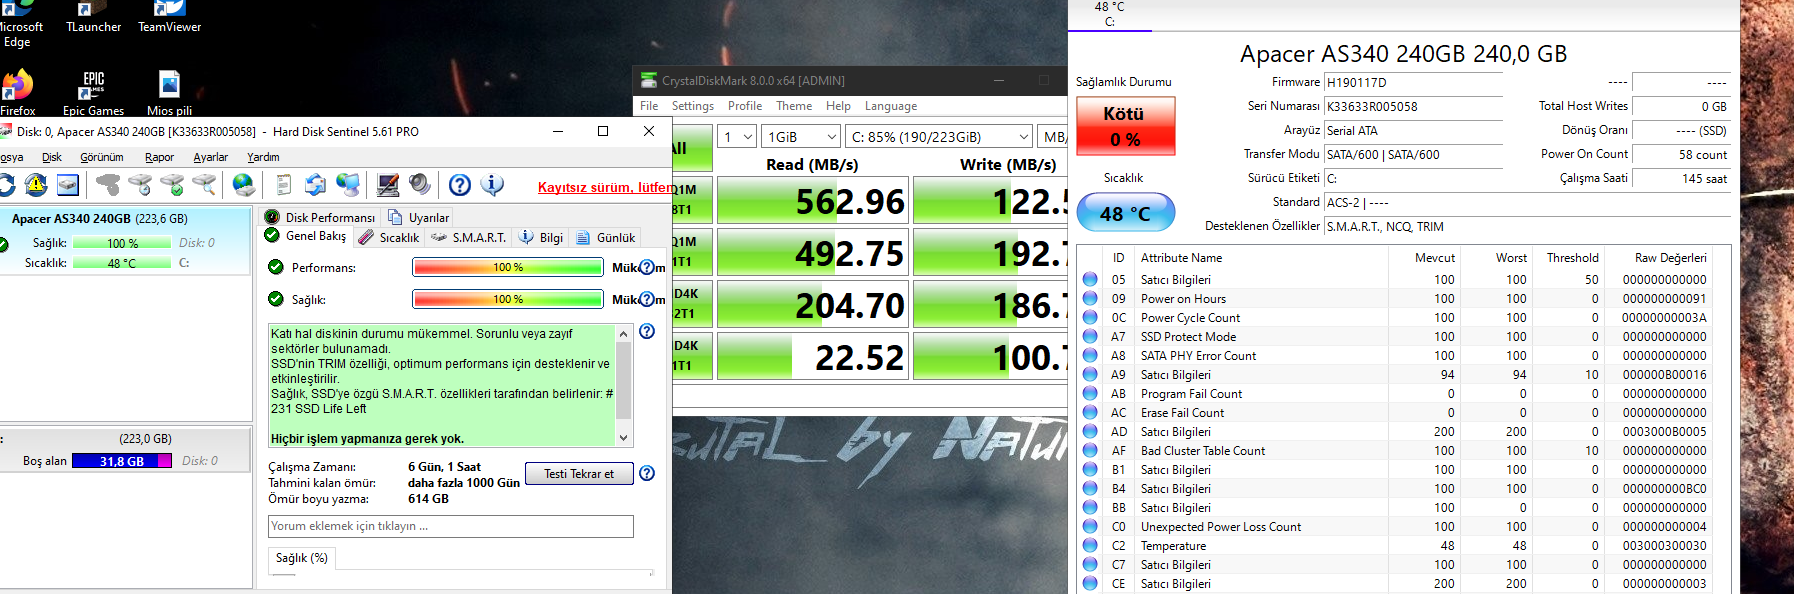Open TLauncher desktop icon
Screen dimensions: 1794x594
click(x=93, y=17)
